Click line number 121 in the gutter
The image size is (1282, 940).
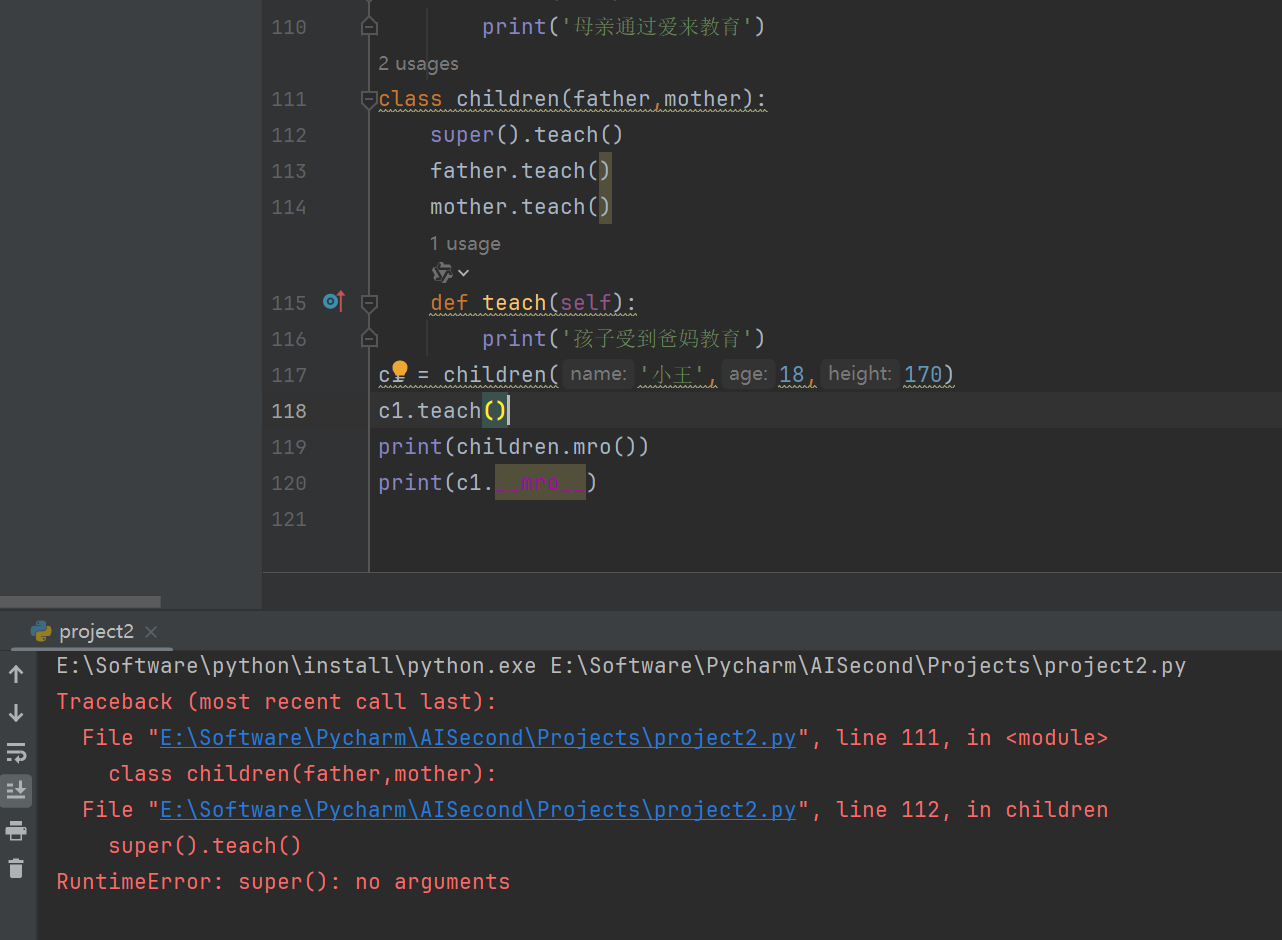point(289,519)
